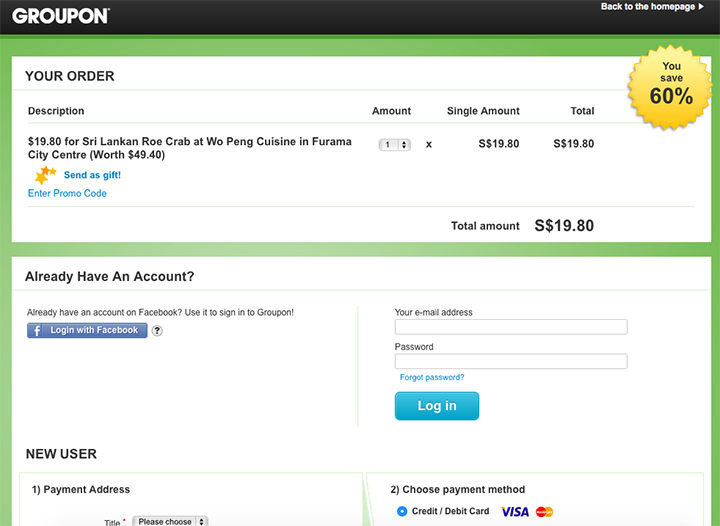
Task: Click the MasterCard logo
Action: (x=545, y=511)
